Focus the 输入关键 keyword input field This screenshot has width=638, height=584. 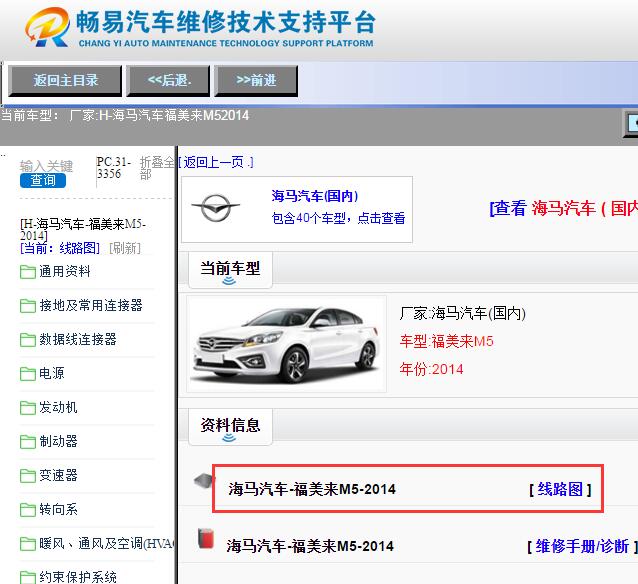(x=46, y=166)
